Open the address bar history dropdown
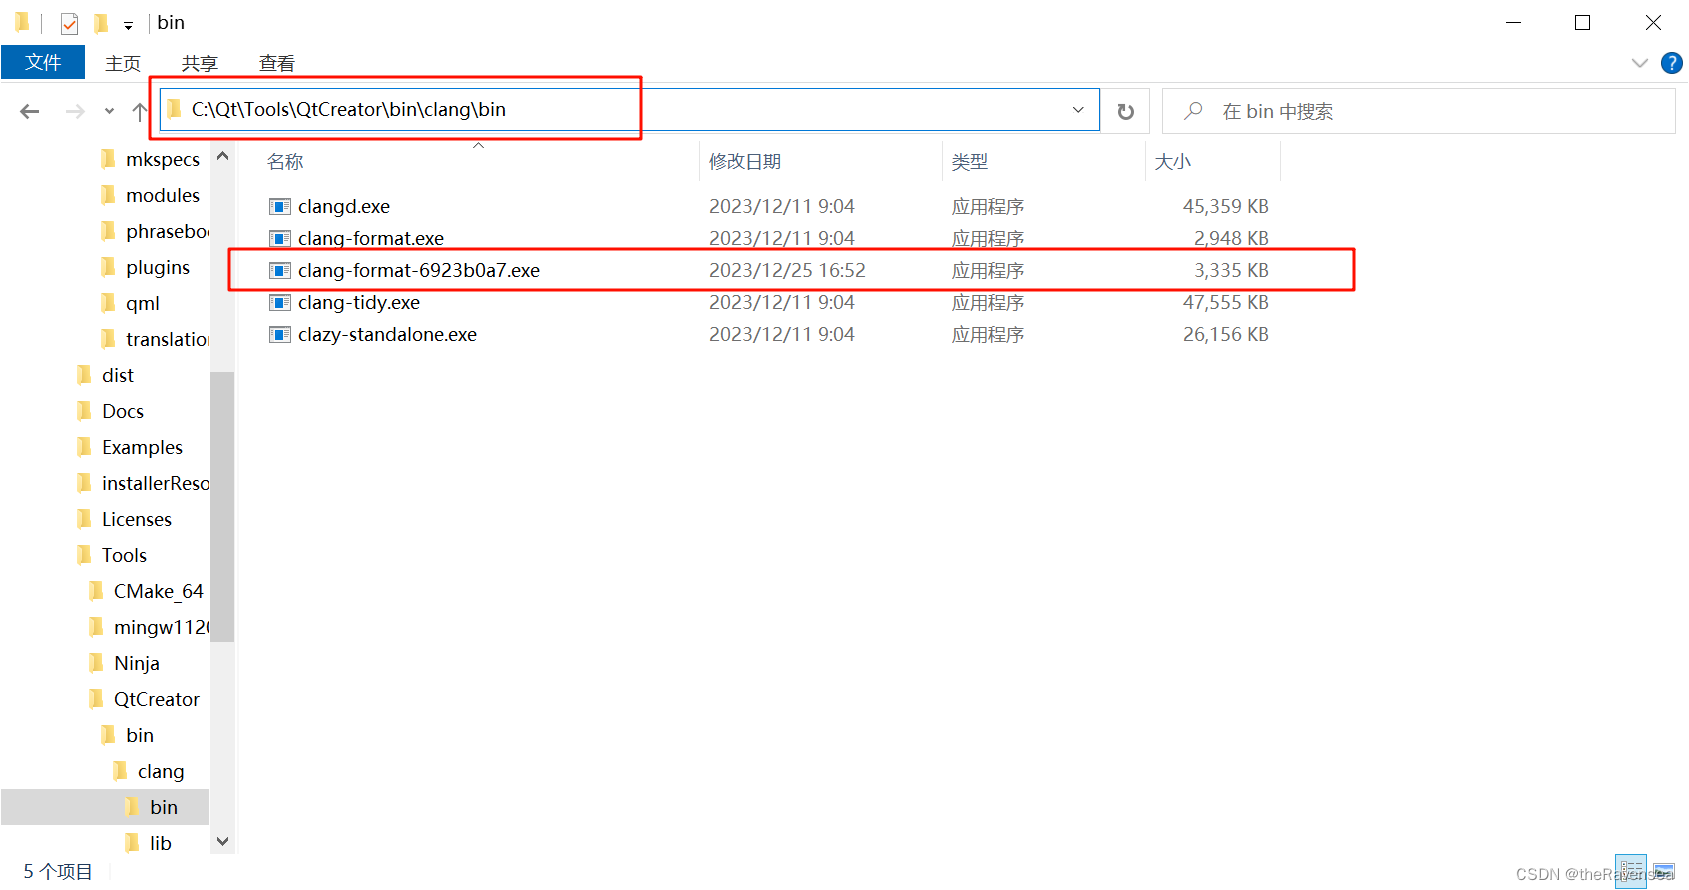Viewport: 1689px width, 890px height. [x=1078, y=110]
